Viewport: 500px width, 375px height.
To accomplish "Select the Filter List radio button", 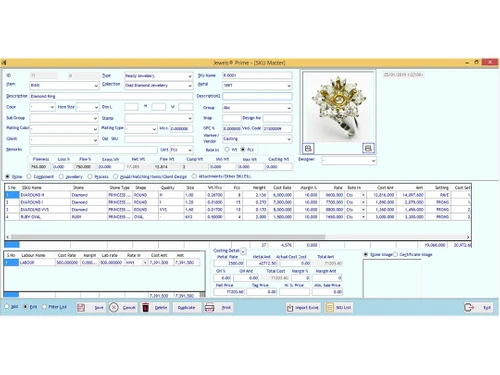I will click(44, 306).
